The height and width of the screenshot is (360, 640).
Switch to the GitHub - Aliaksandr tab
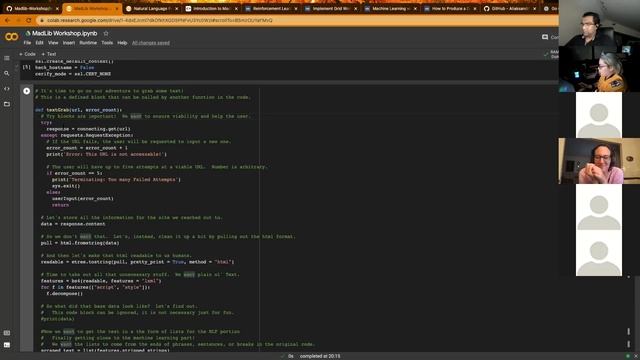(509, 9)
